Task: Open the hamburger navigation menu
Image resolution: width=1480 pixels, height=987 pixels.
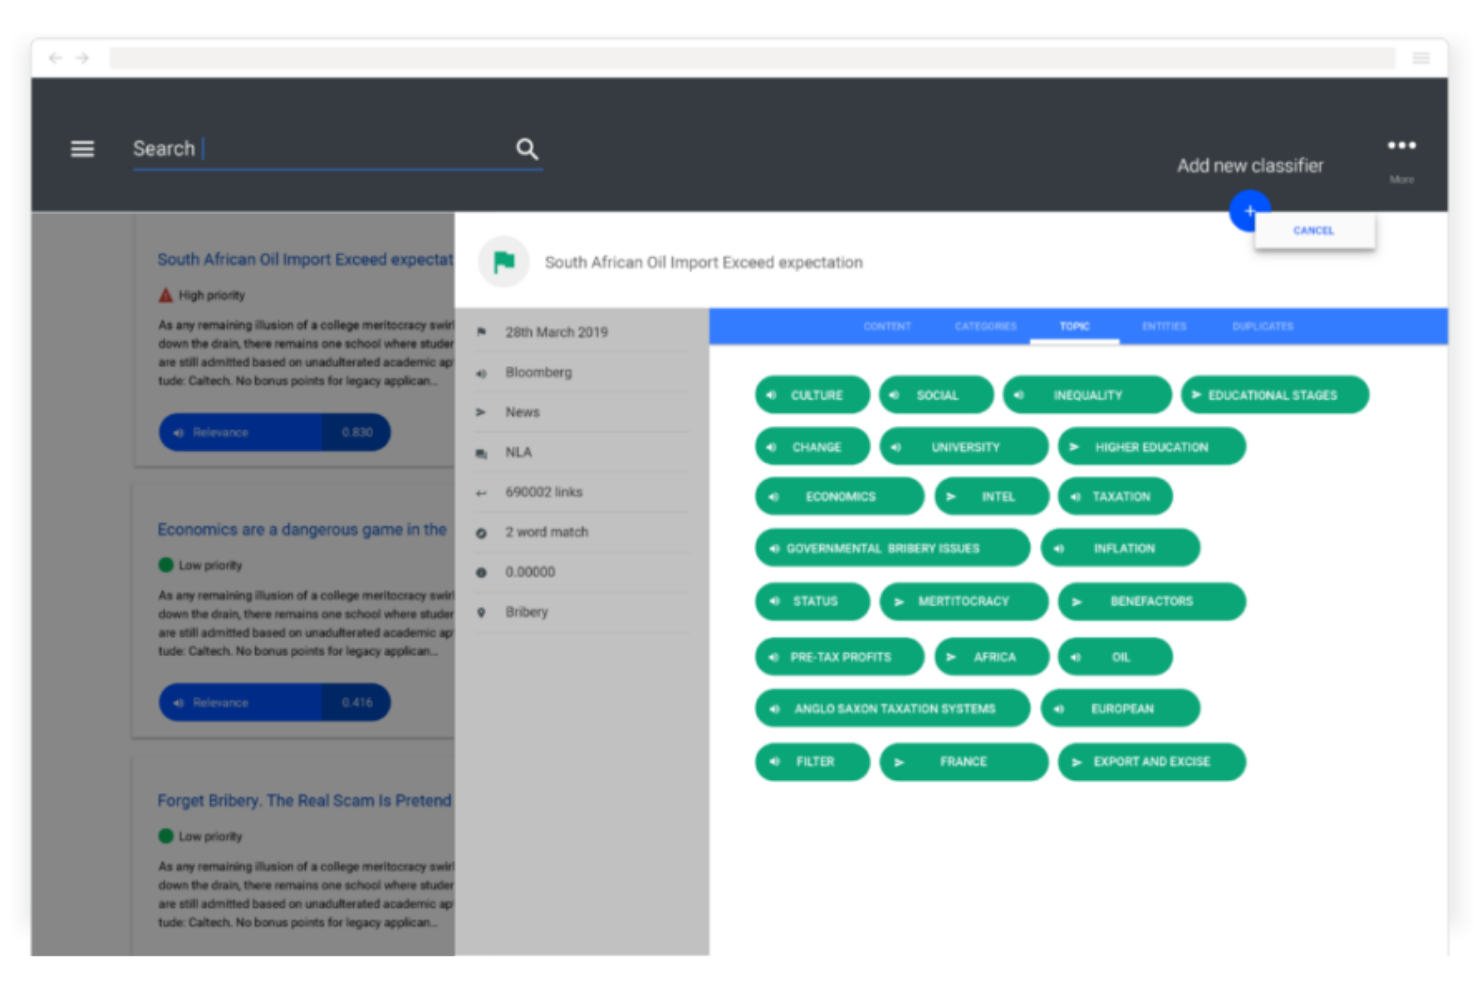Action: 81,148
